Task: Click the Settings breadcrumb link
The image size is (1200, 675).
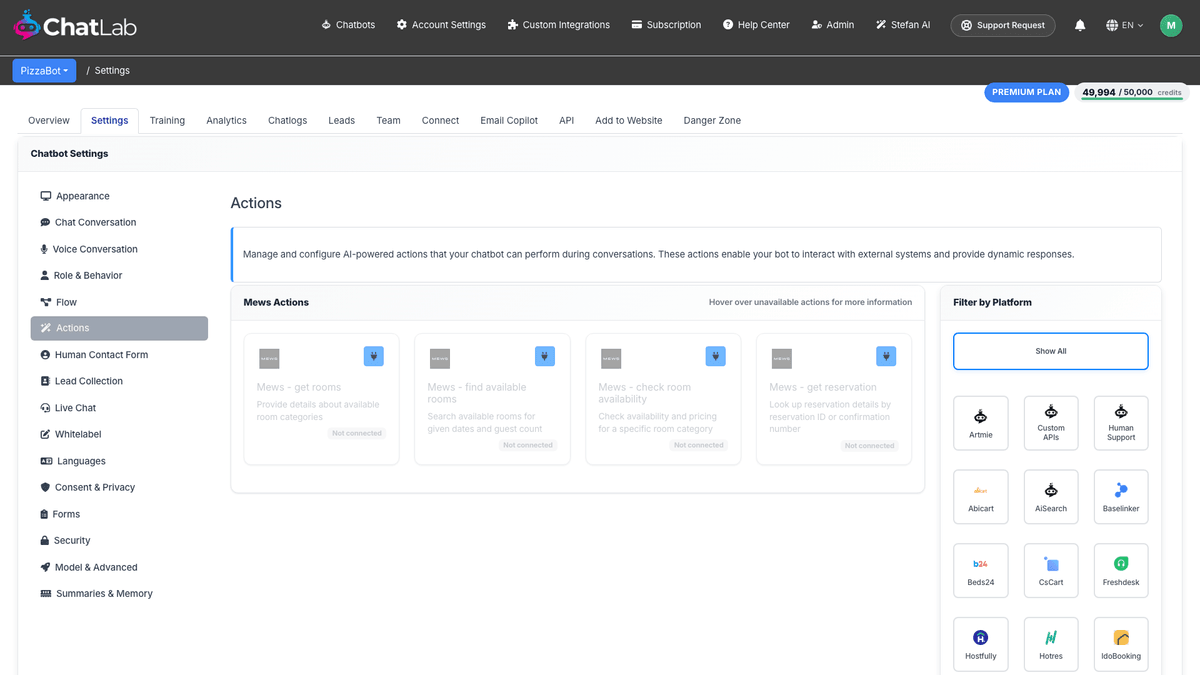Action: pos(112,71)
